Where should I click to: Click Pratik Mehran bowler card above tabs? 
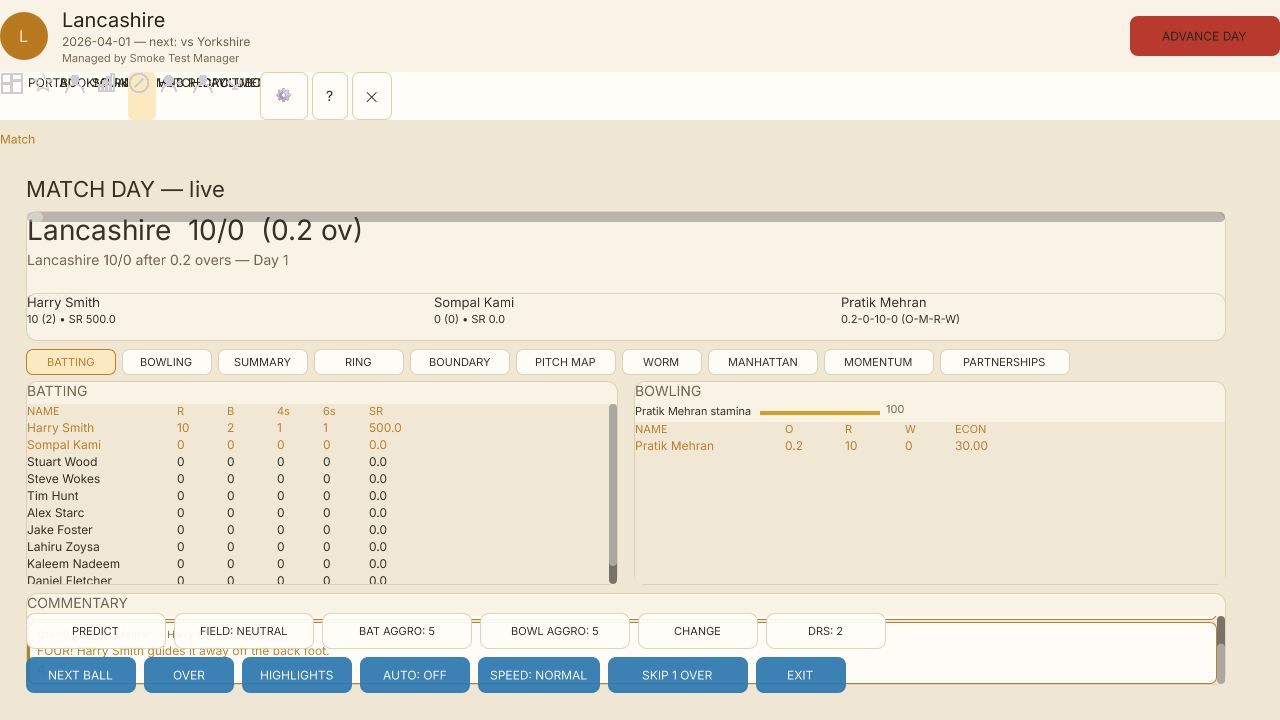point(1032,310)
